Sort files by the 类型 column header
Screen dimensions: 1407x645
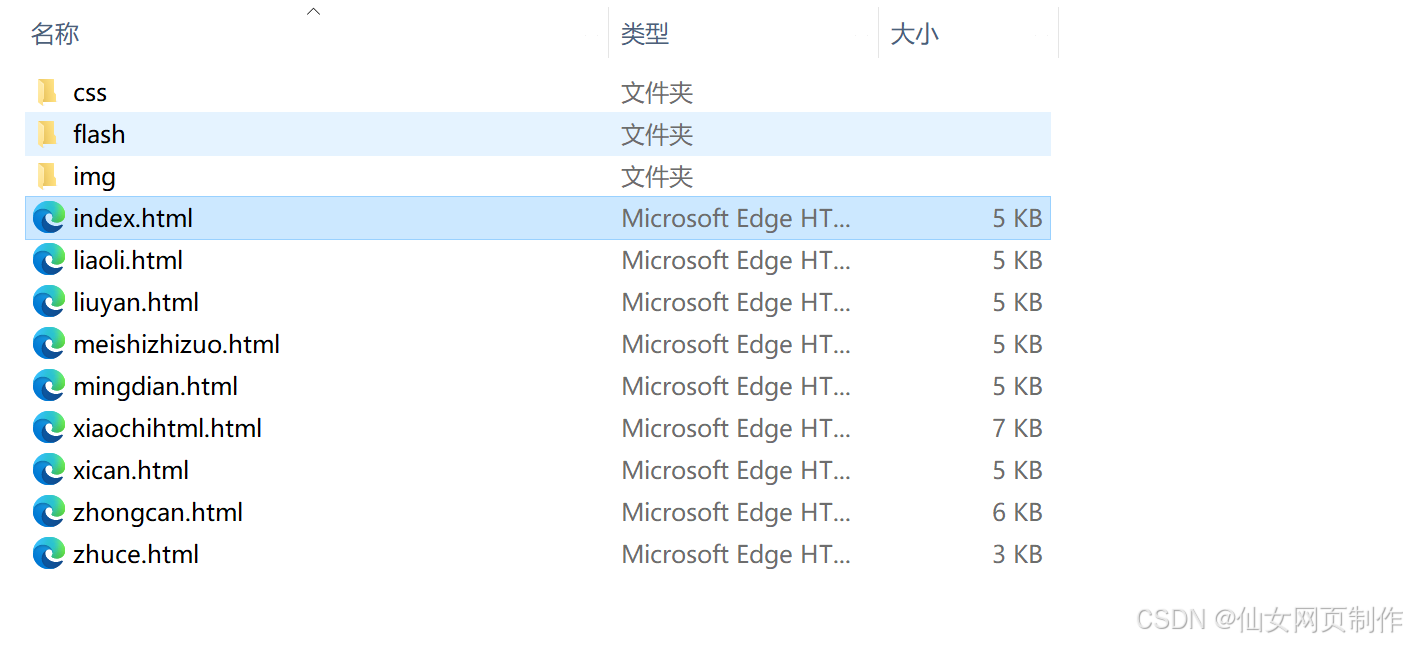pos(645,33)
